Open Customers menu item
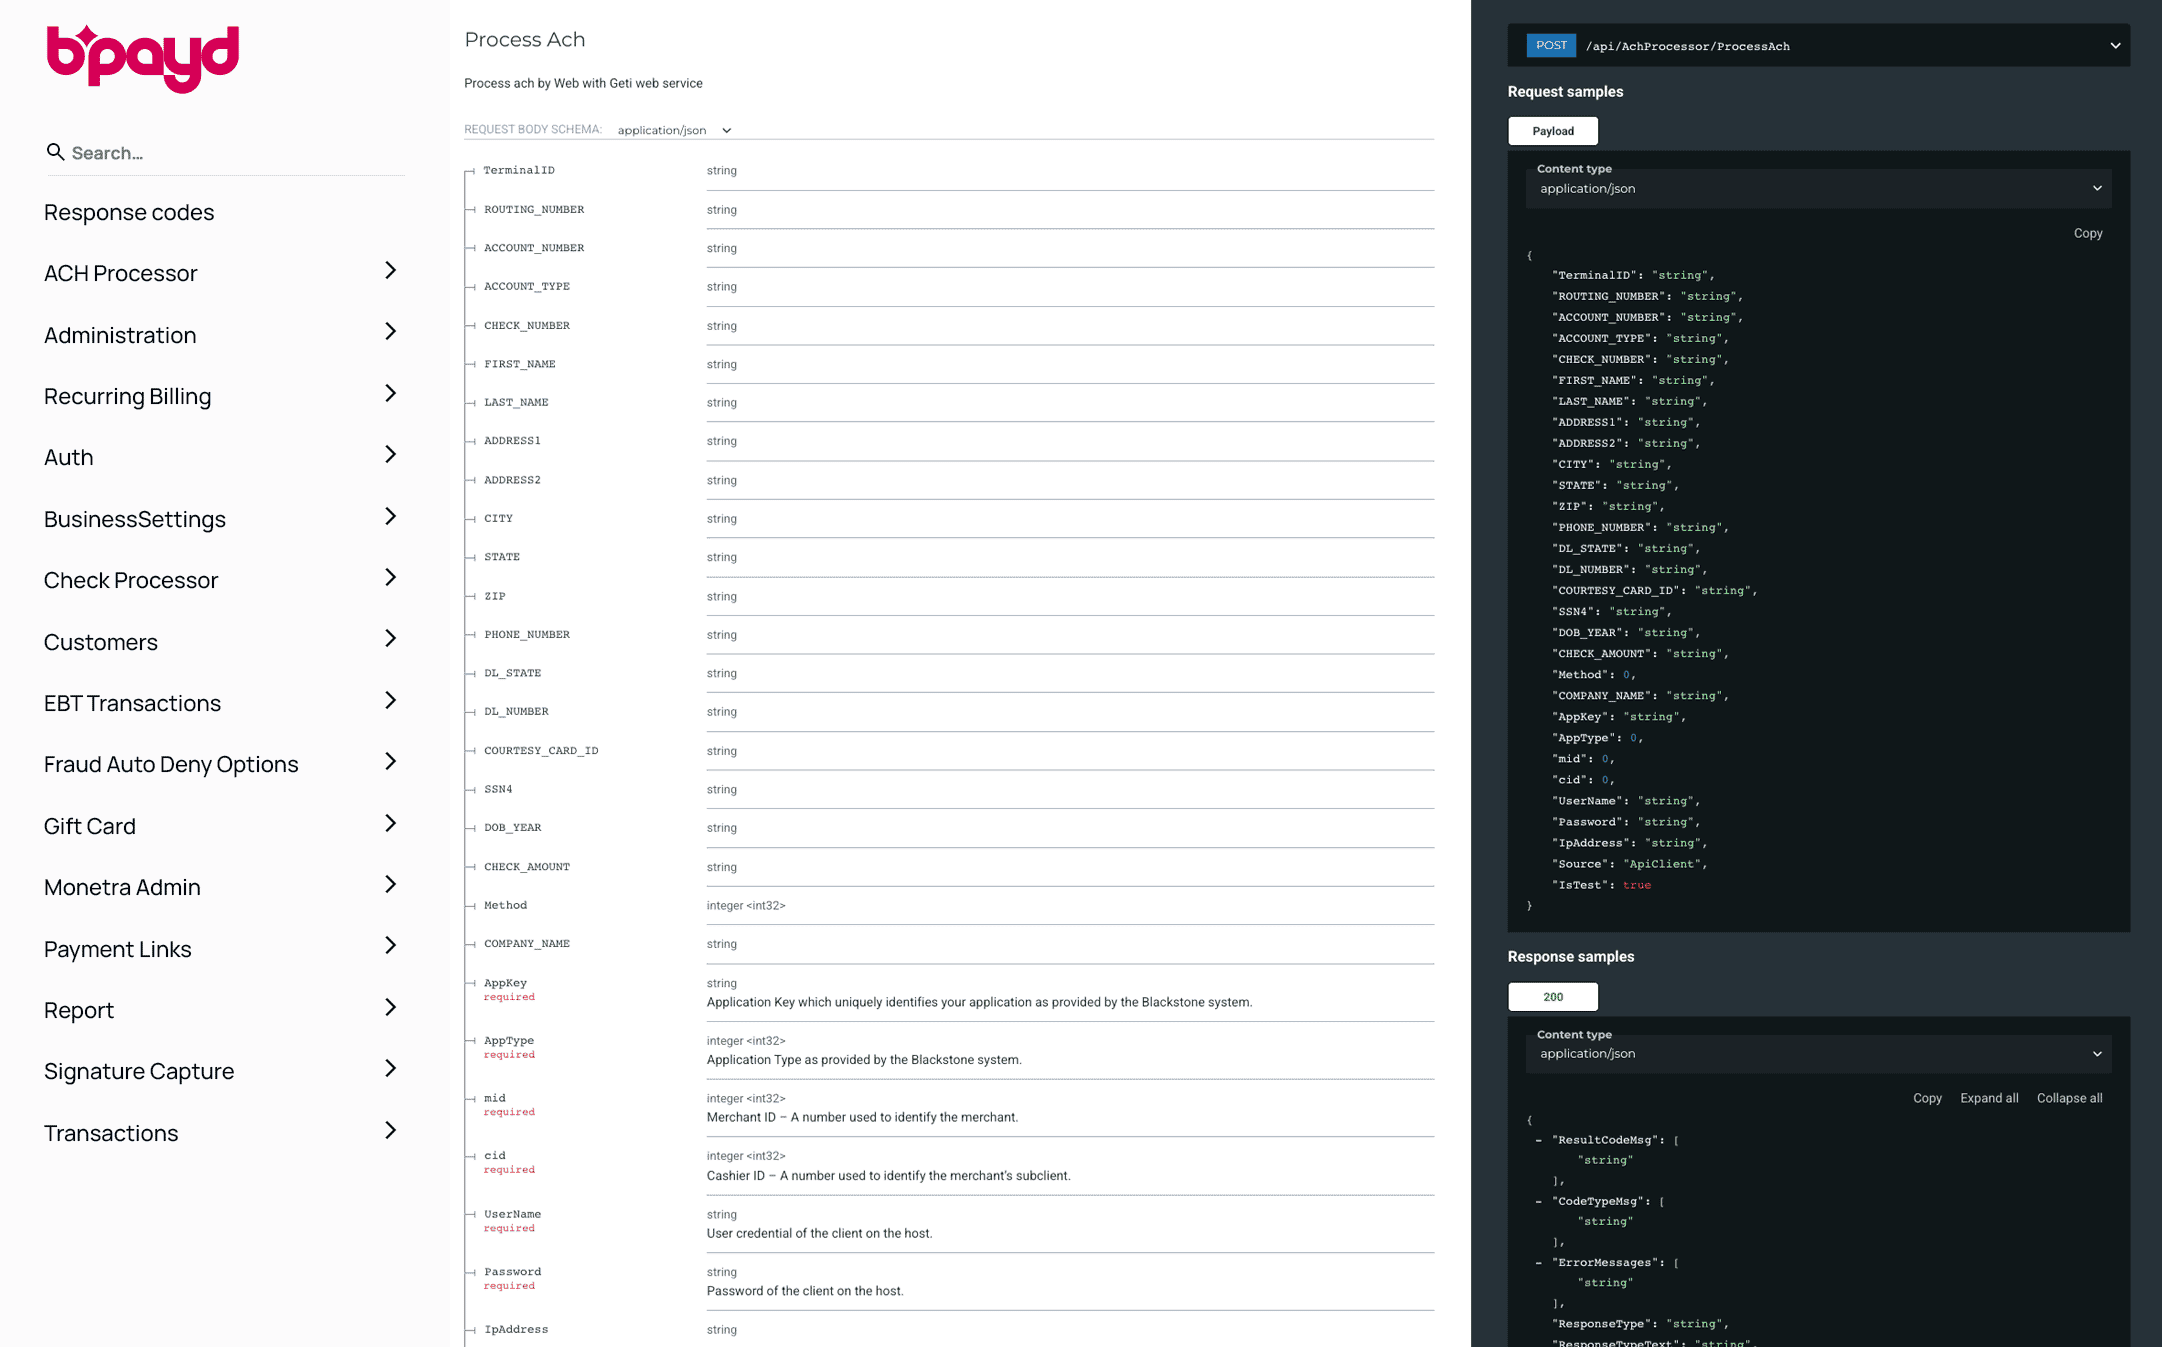The height and width of the screenshot is (1347, 2162). tap(101, 642)
